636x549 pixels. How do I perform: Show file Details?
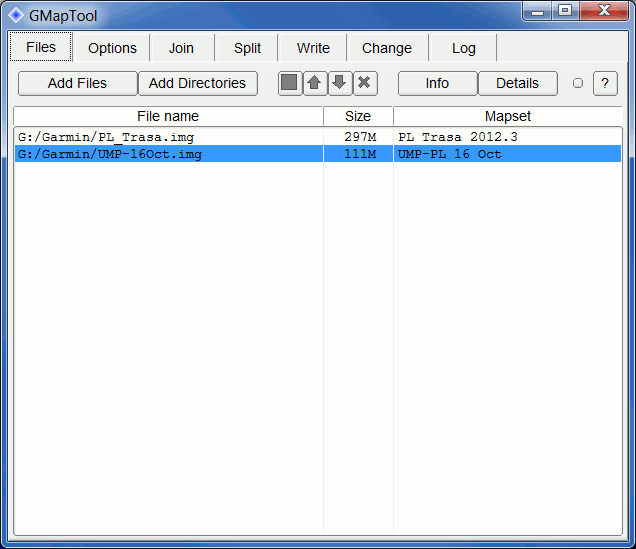518,84
